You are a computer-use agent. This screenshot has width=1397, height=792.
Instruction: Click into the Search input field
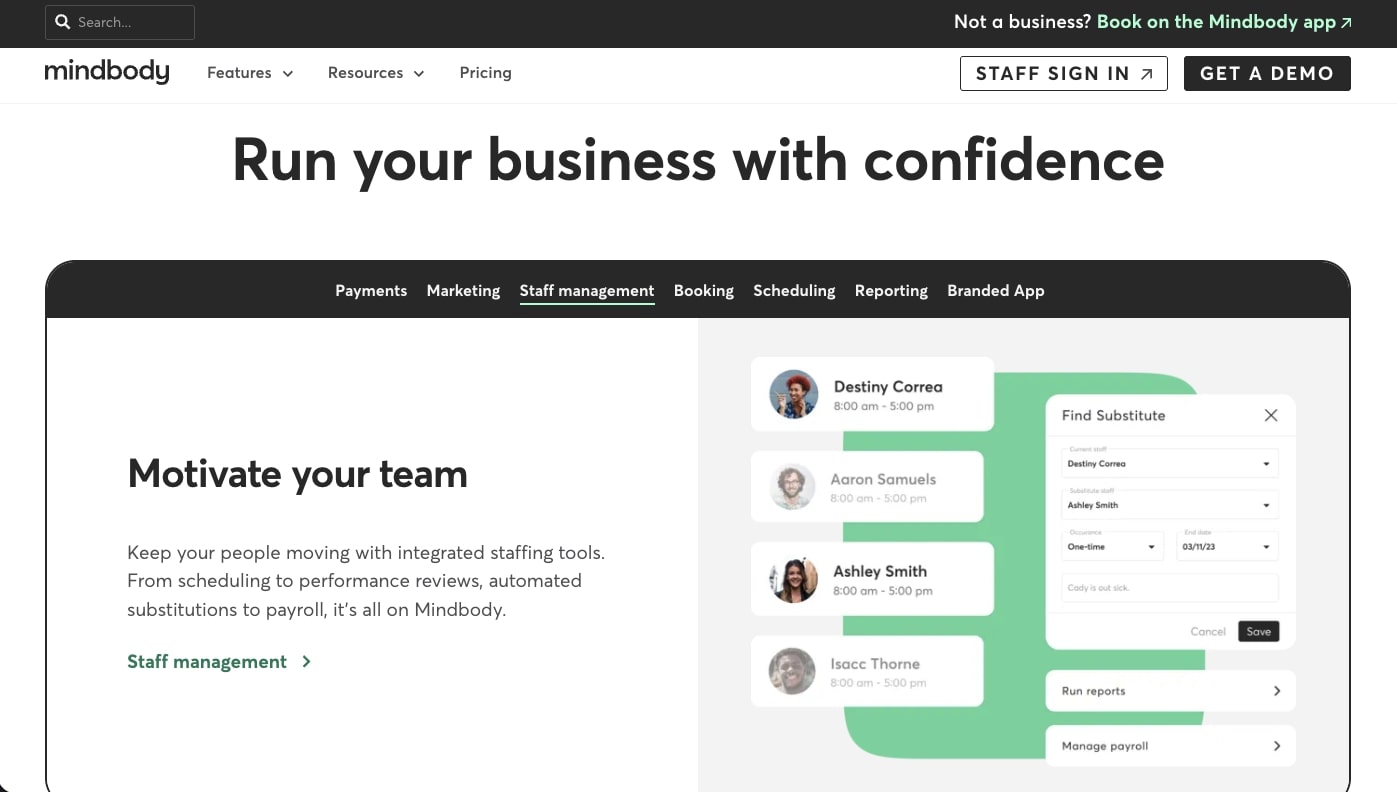130,22
